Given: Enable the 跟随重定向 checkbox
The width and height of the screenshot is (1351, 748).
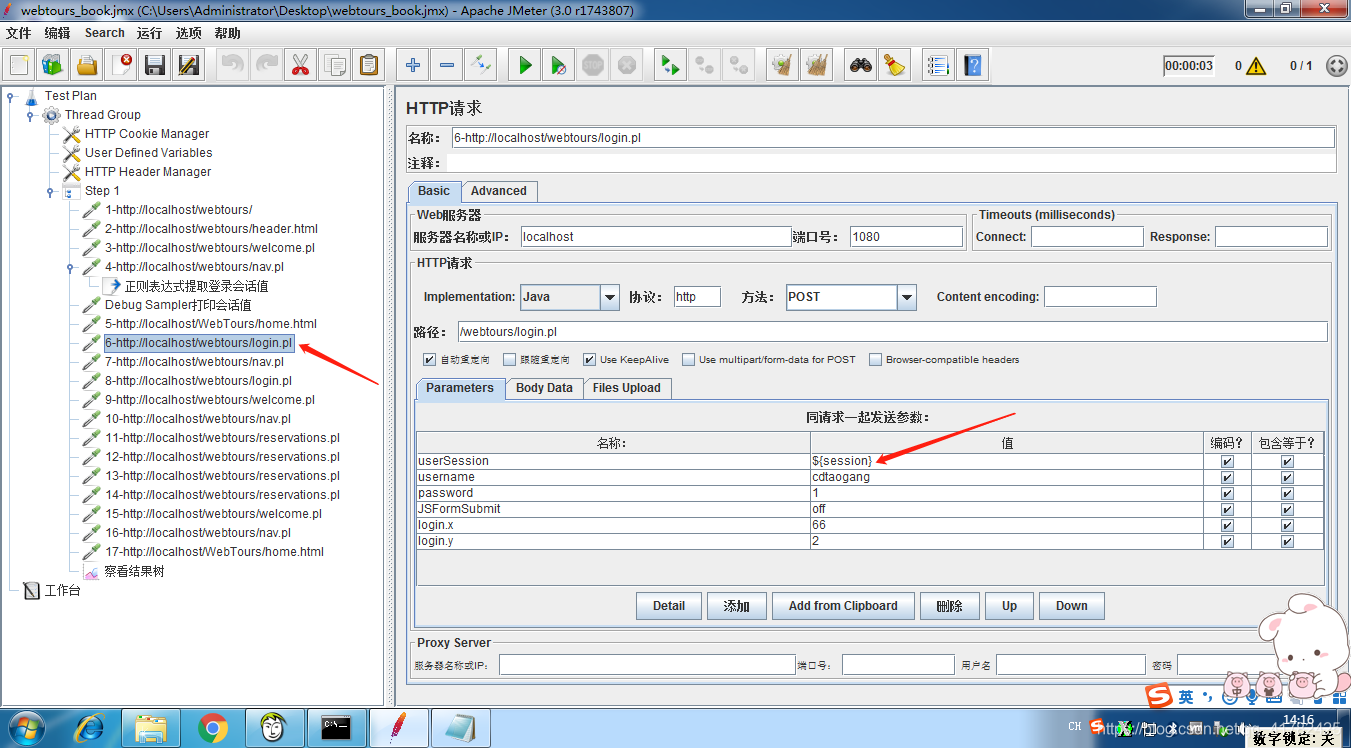Looking at the screenshot, I should [x=510, y=360].
